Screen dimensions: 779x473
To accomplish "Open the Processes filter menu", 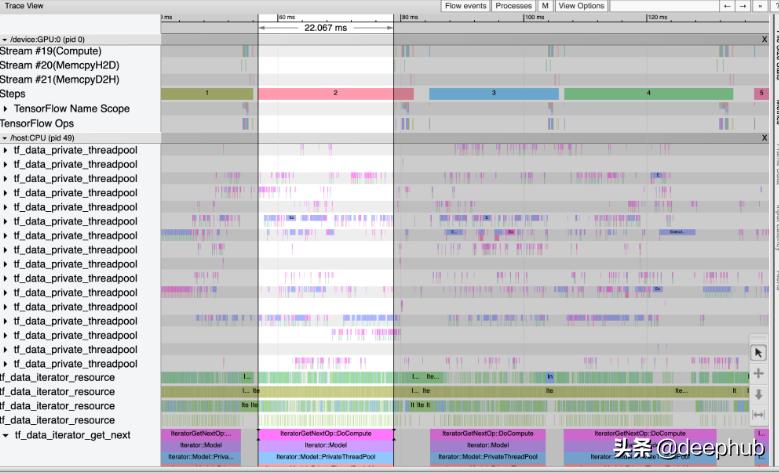I will 513,6.
